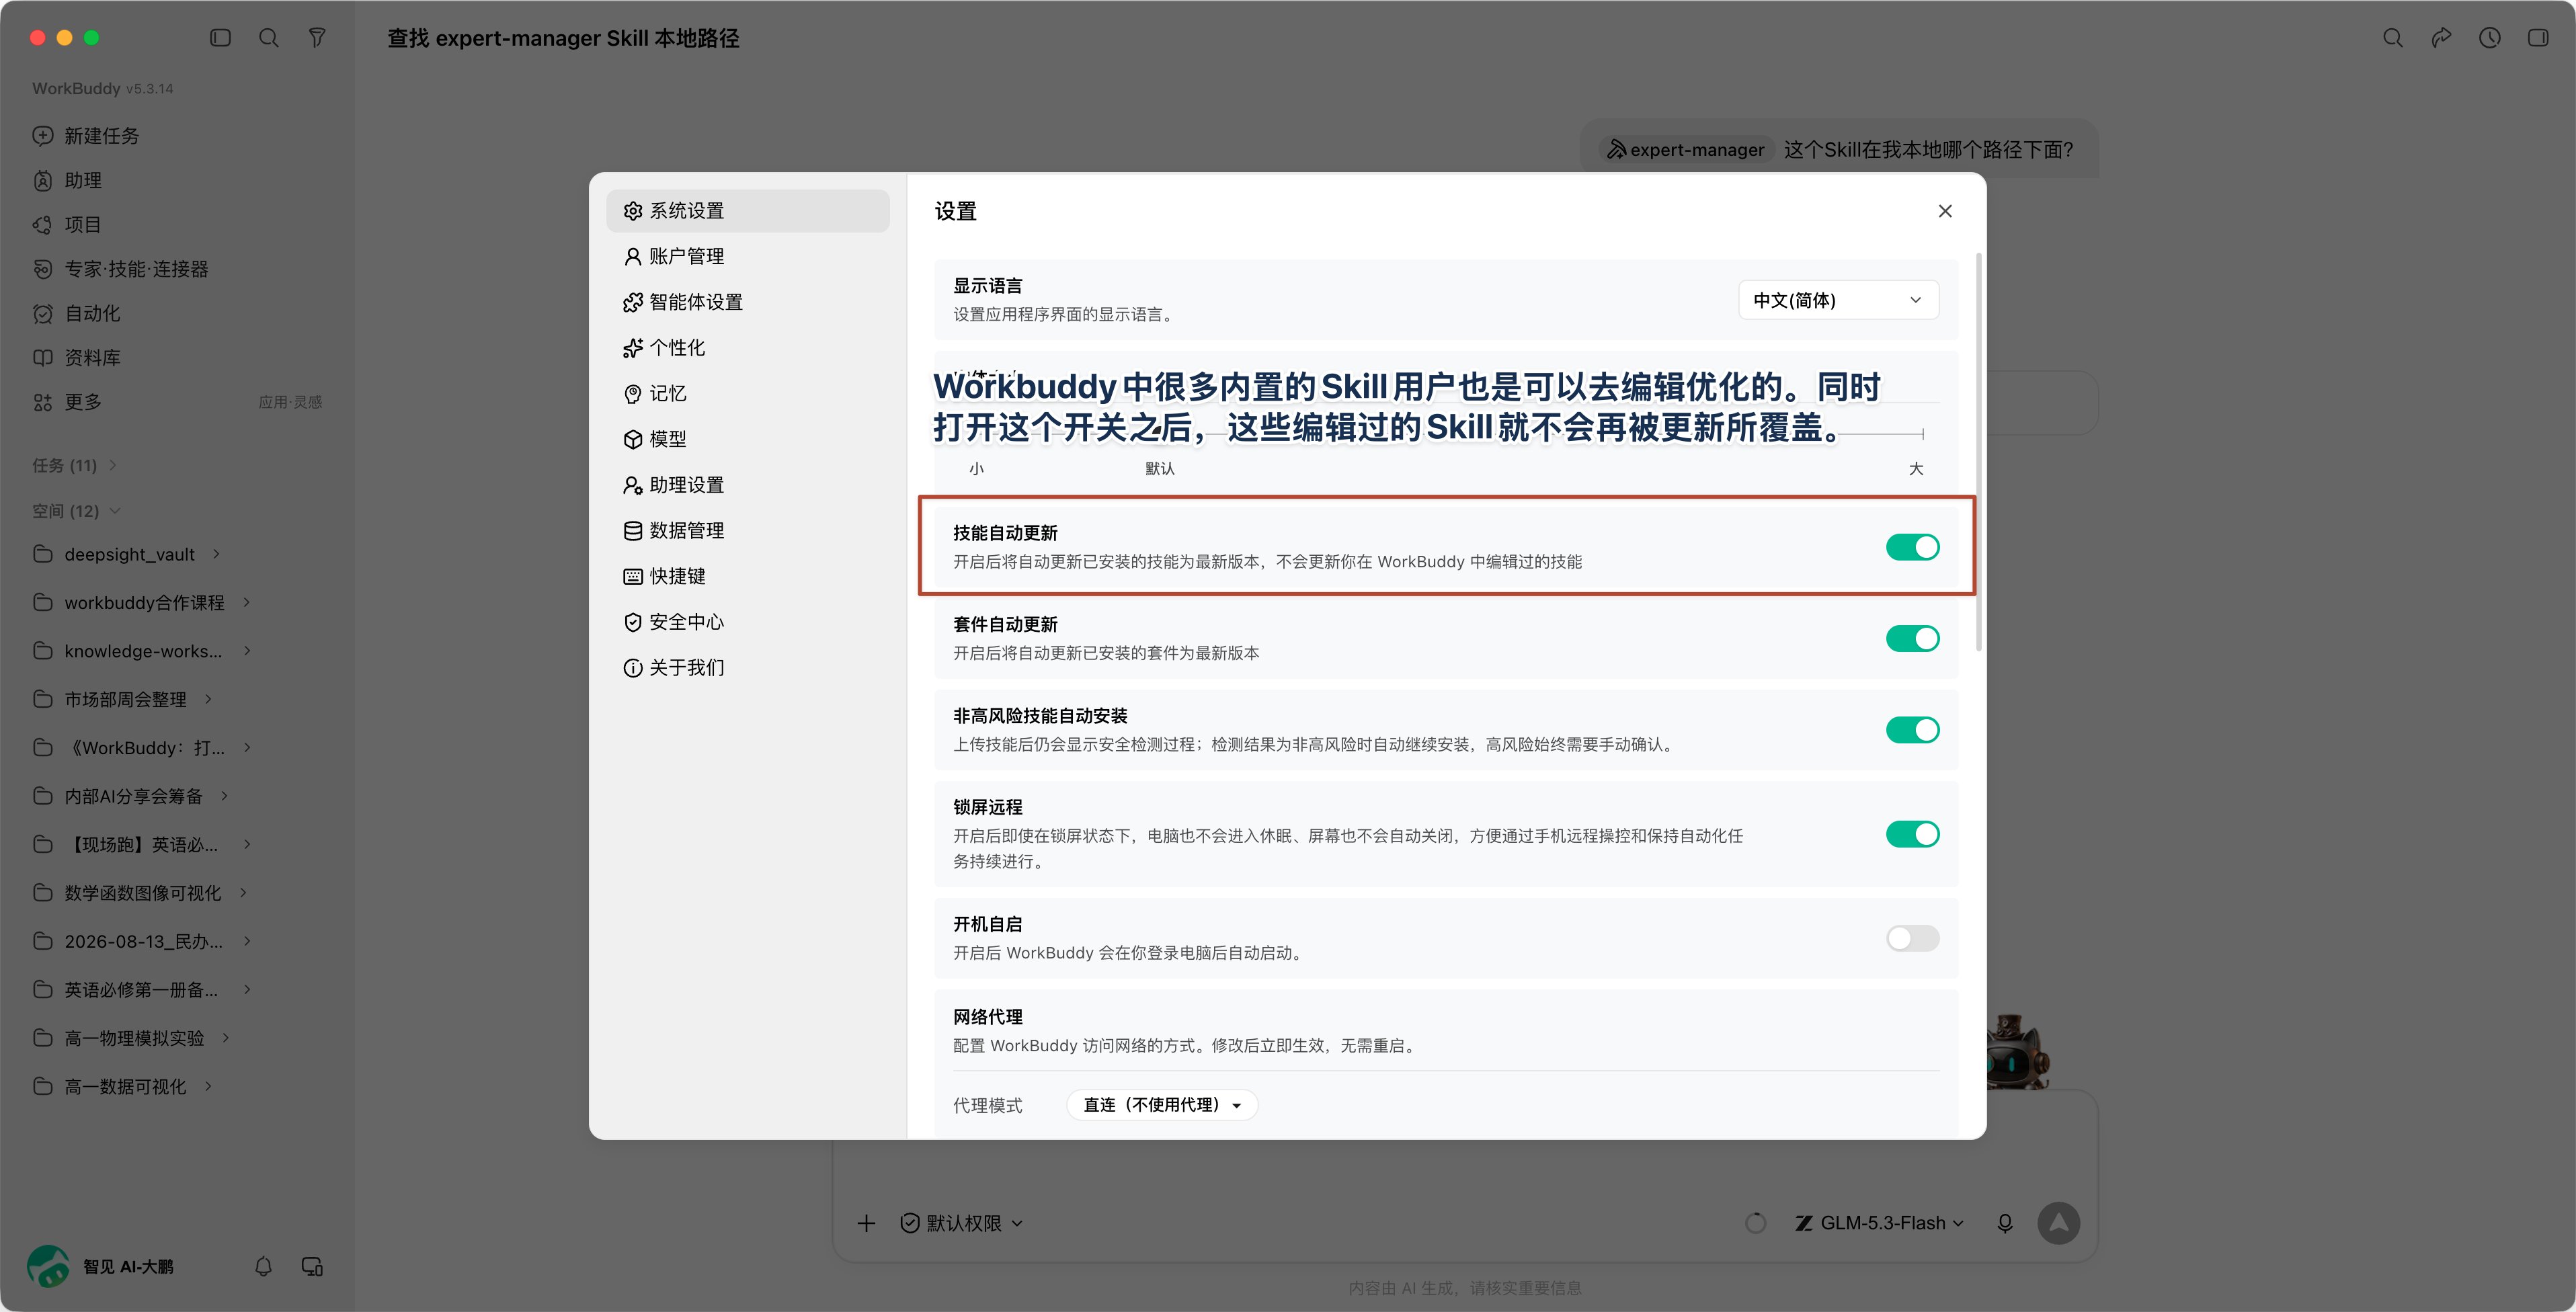Open the 代理模式 dropdown
The height and width of the screenshot is (1312, 2576).
click(x=1162, y=1105)
